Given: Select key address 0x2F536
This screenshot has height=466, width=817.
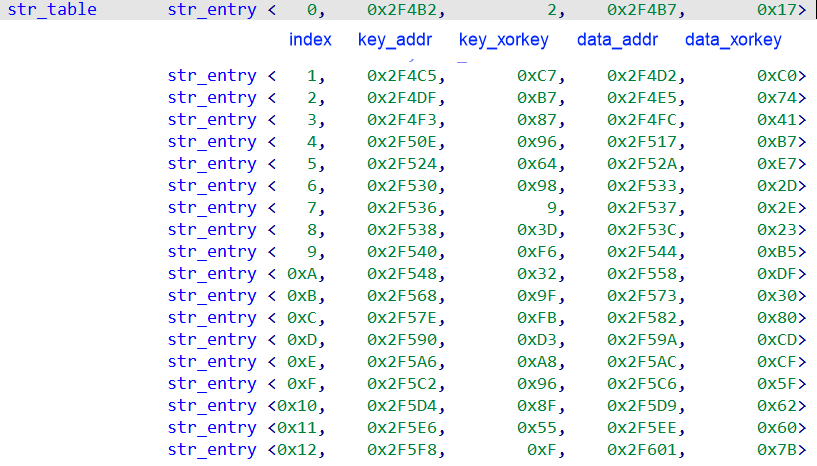Looking at the screenshot, I should pyautogui.click(x=401, y=207).
